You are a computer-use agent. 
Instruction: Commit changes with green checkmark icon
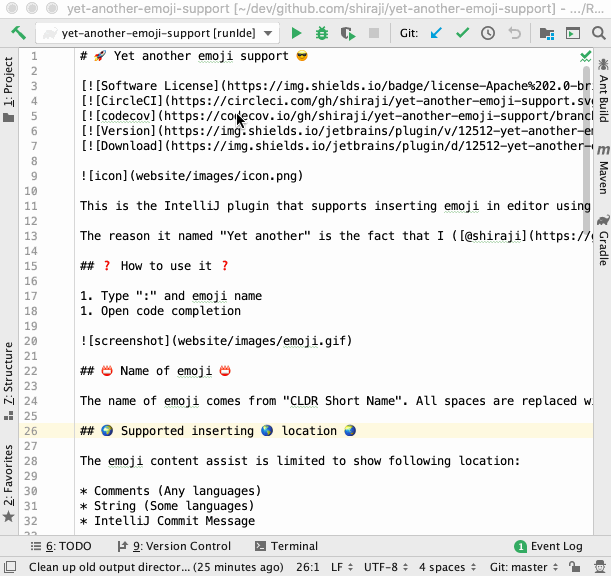[x=462, y=34]
